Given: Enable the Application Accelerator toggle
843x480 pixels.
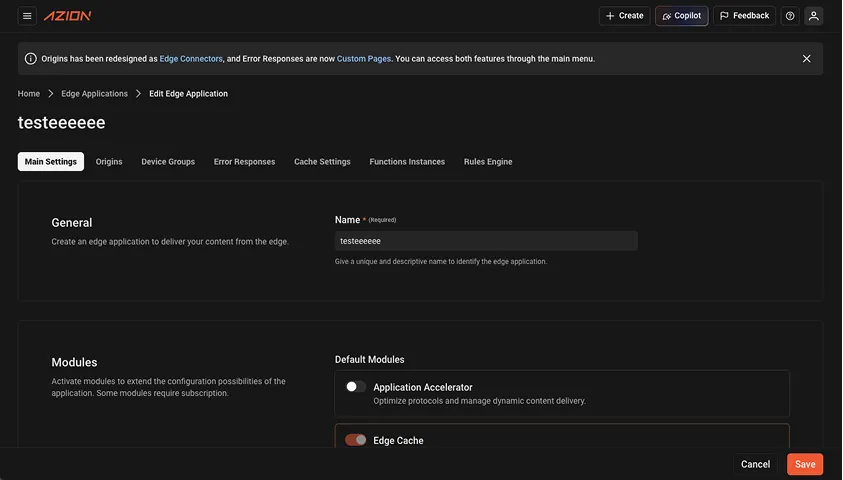Looking at the screenshot, I should pos(355,387).
